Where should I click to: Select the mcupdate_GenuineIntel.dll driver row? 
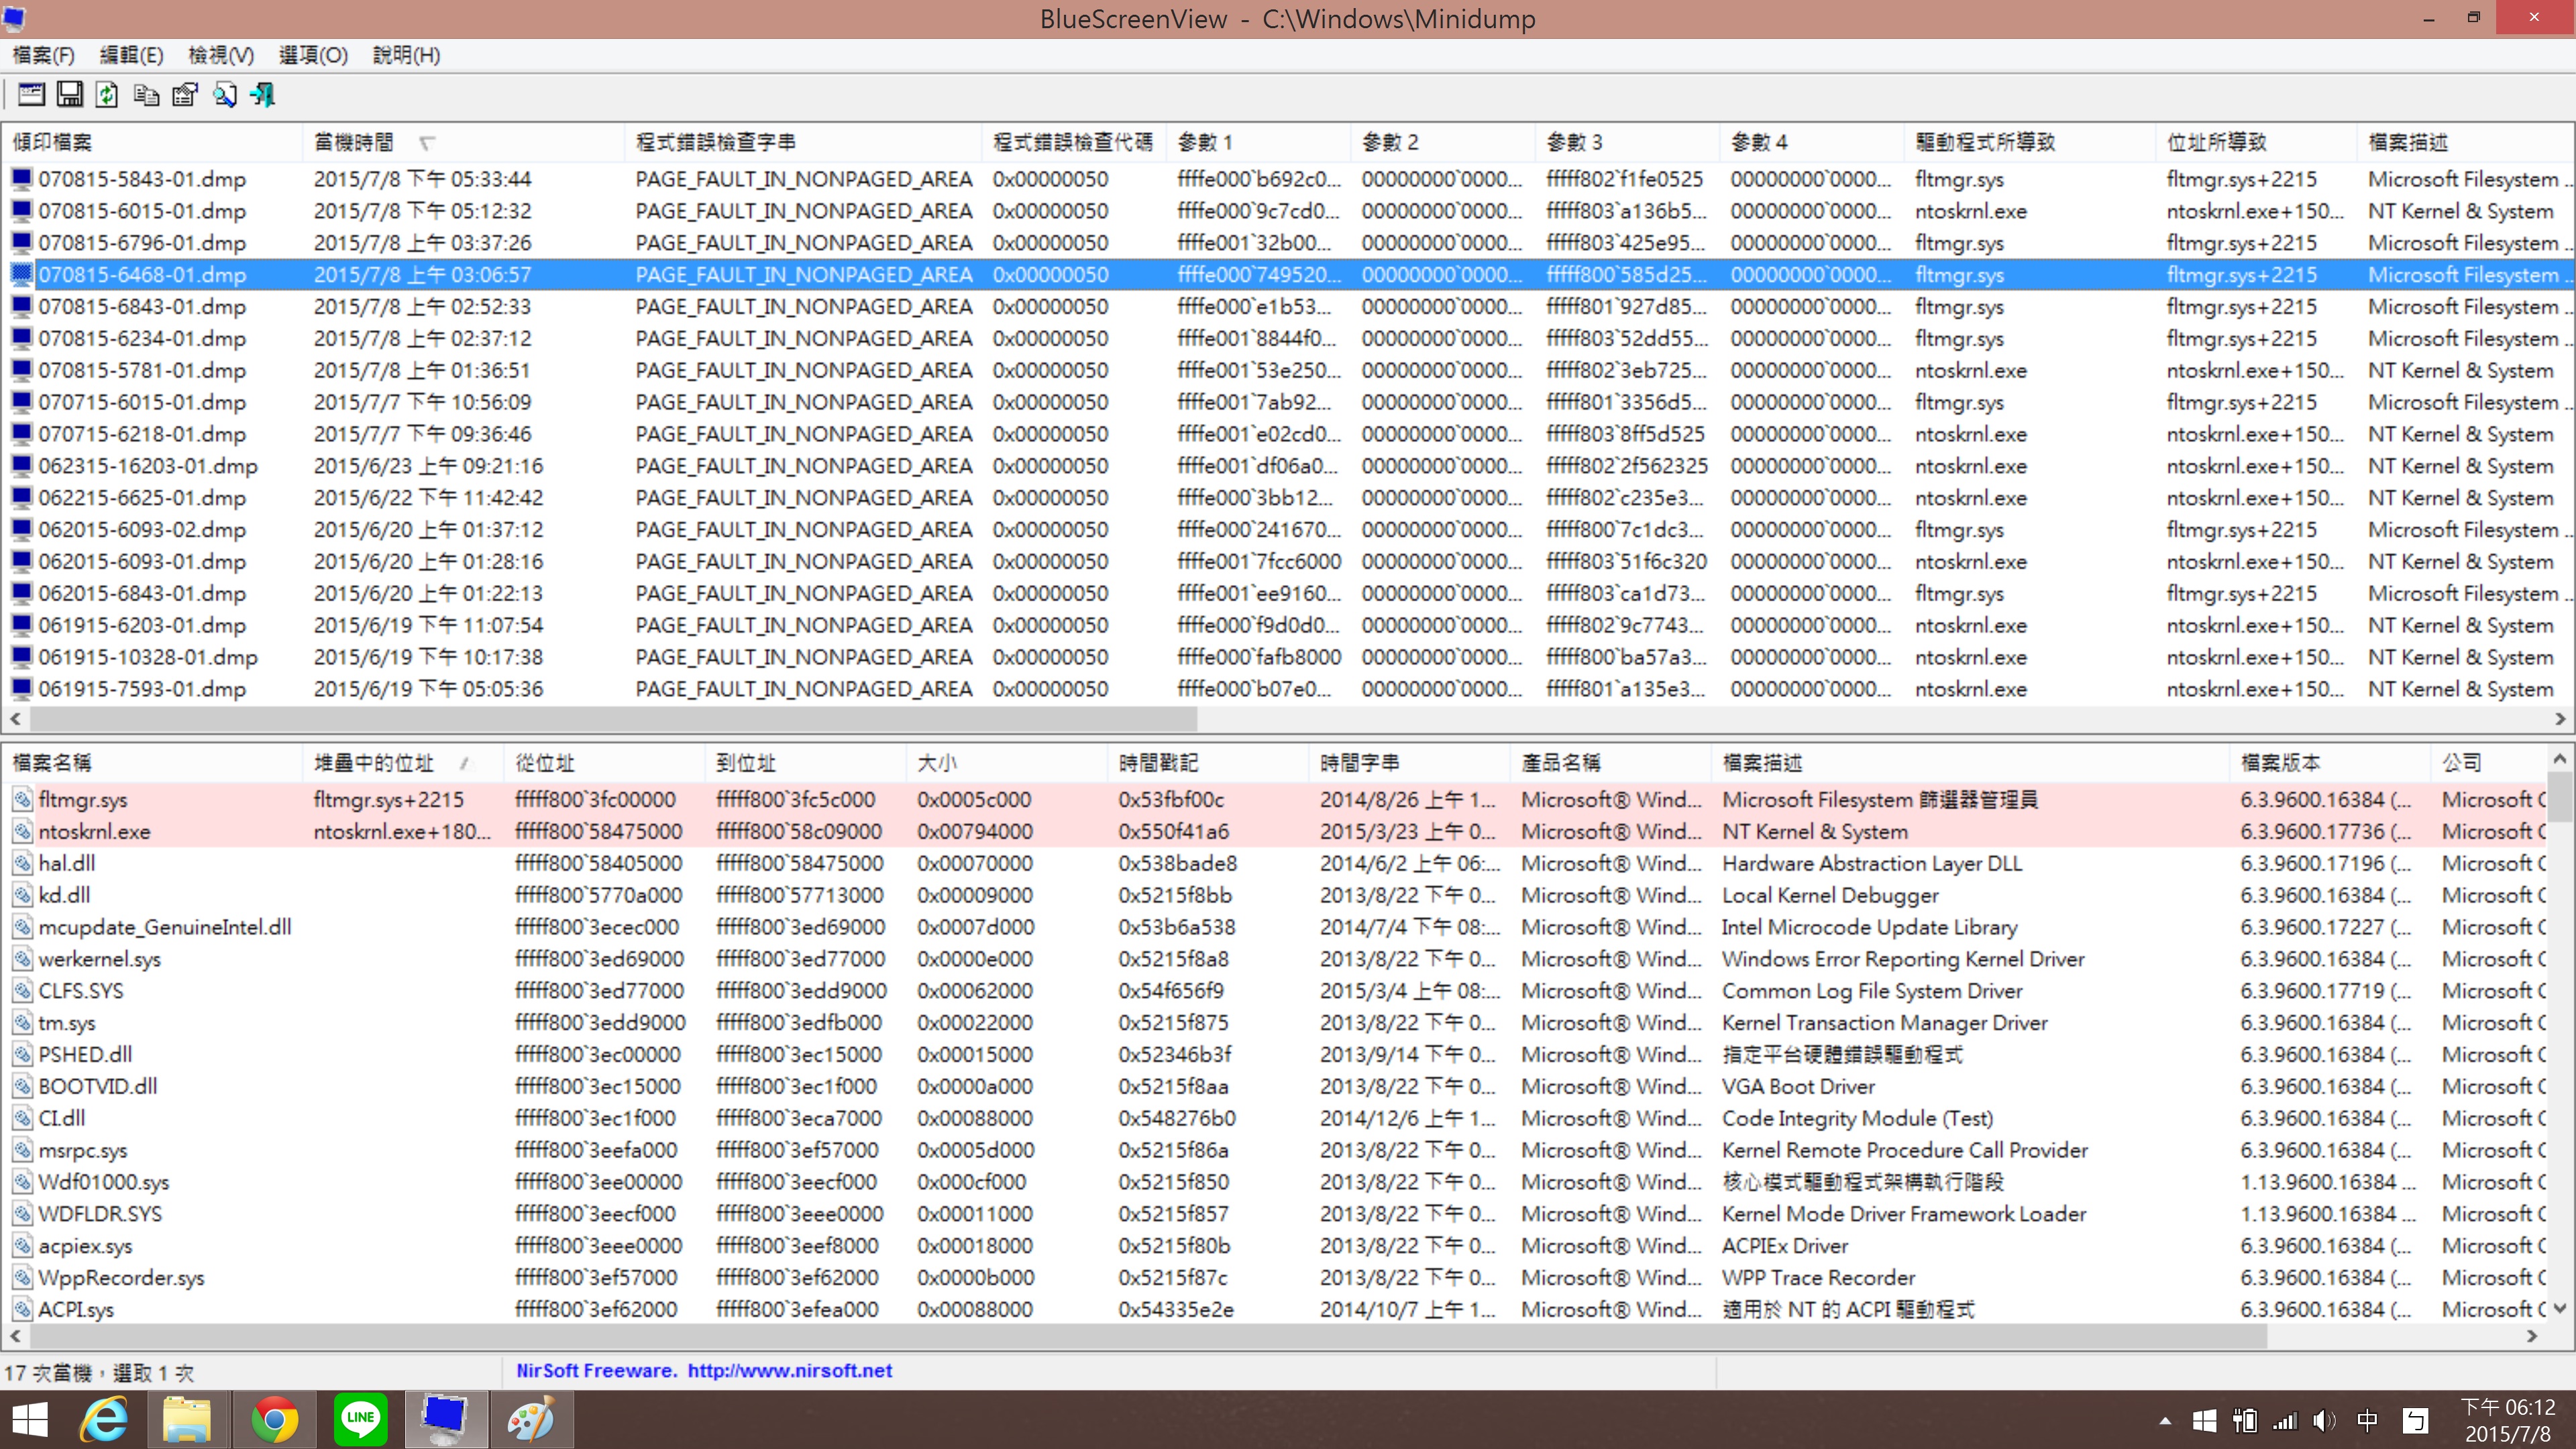1275,927
